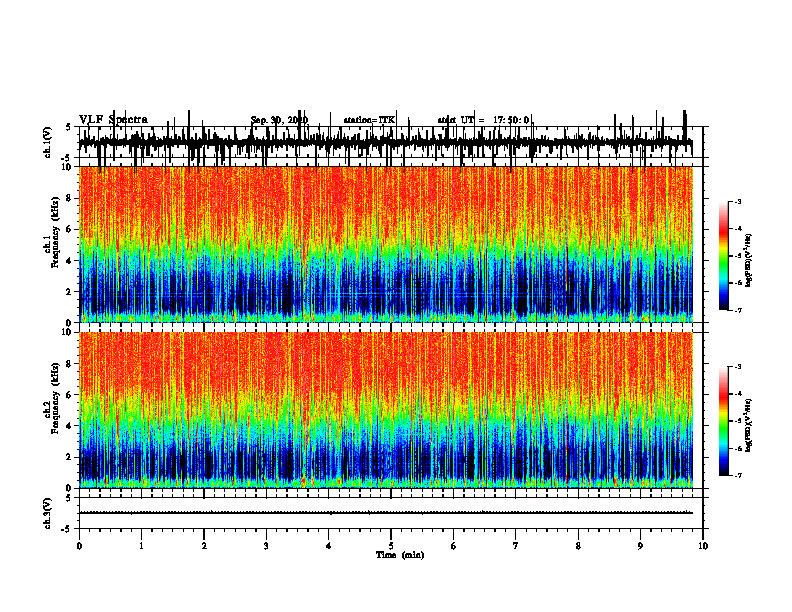Click the '6' minute tick on time axis
The image size is (792, 612).
(453, 546)
